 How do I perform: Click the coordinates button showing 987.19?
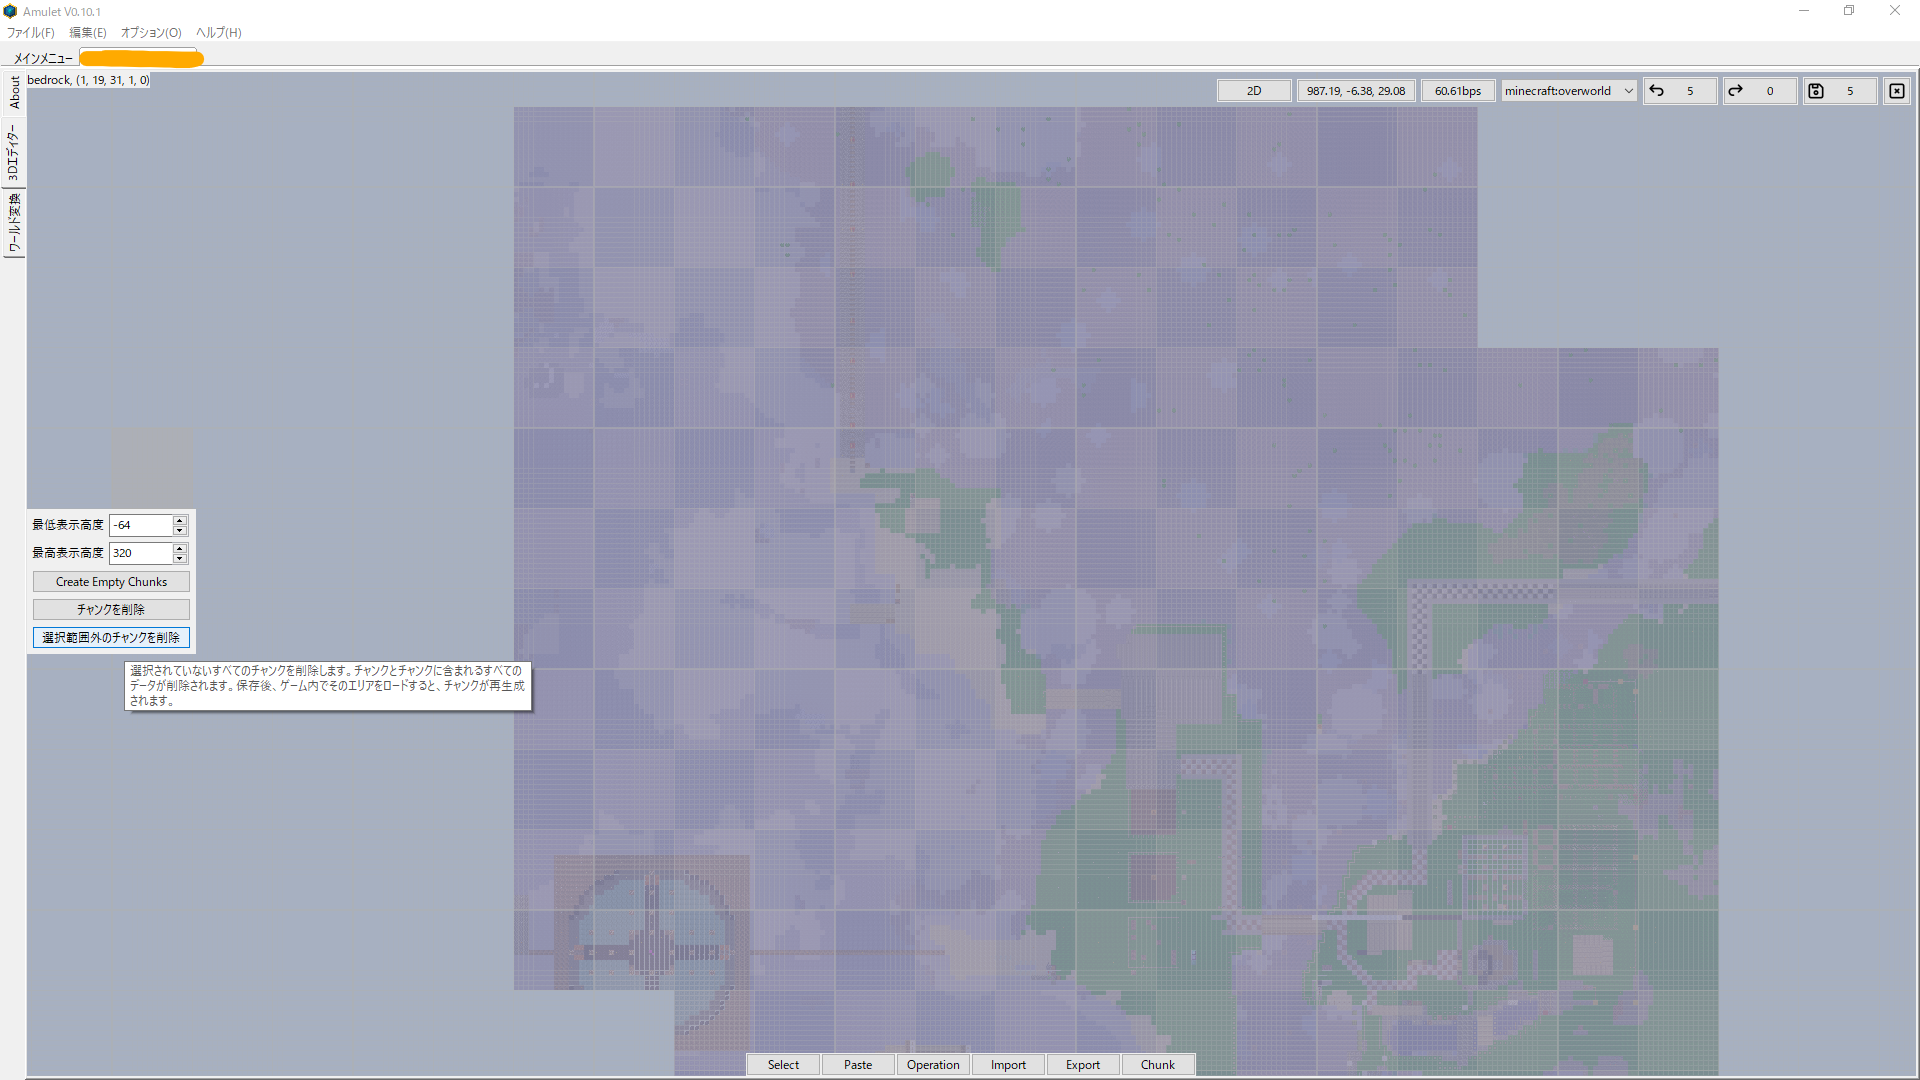(1355, 91)
